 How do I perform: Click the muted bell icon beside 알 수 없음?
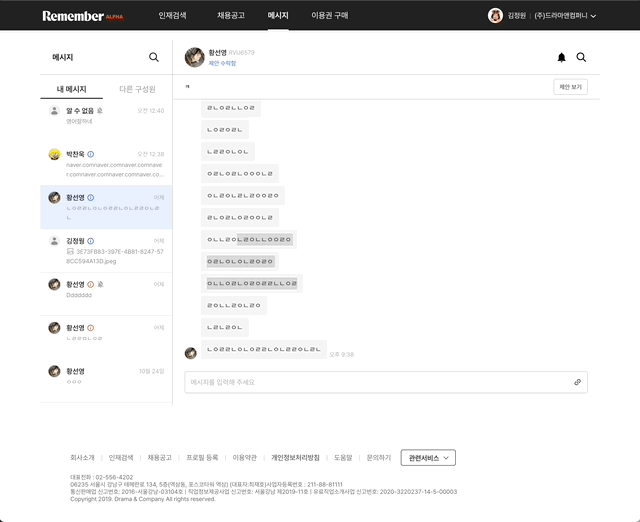point(101,111)
